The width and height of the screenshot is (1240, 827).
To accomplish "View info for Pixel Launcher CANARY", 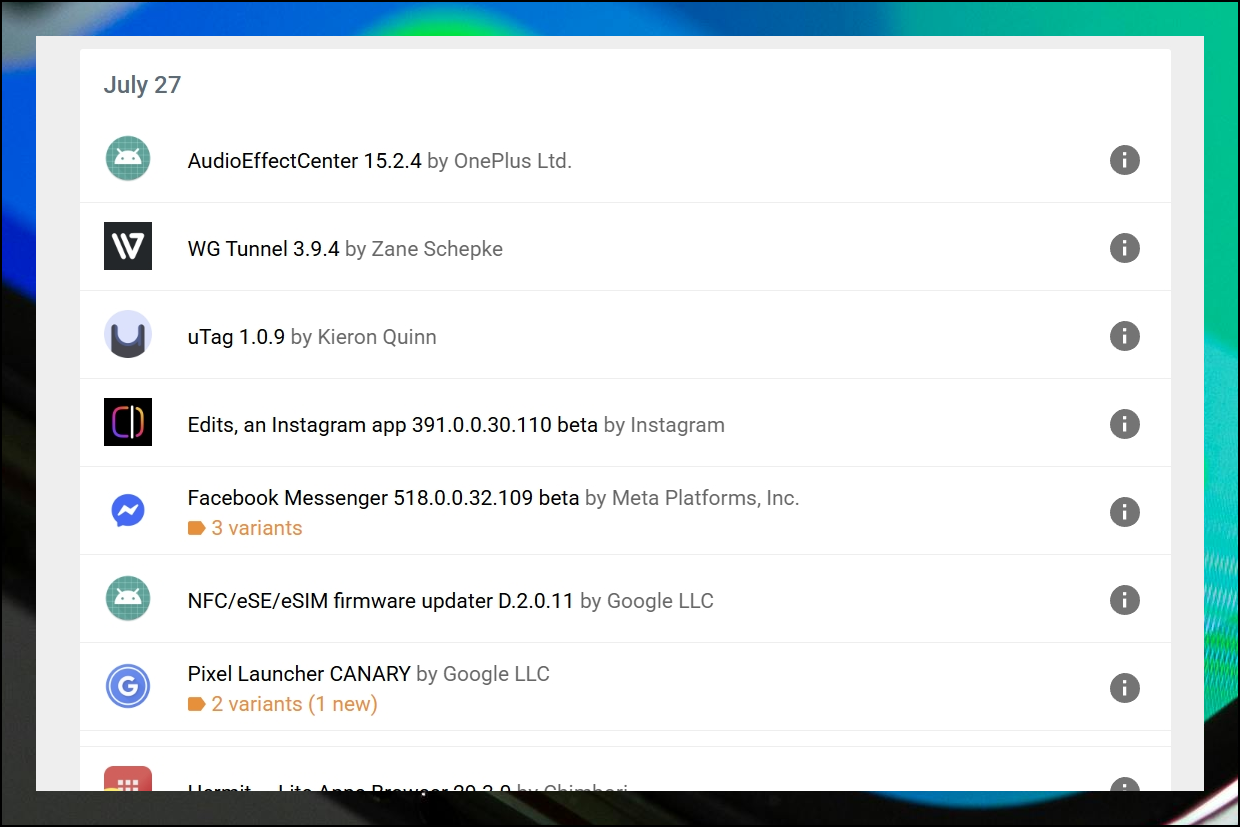I will point(1125,687).
